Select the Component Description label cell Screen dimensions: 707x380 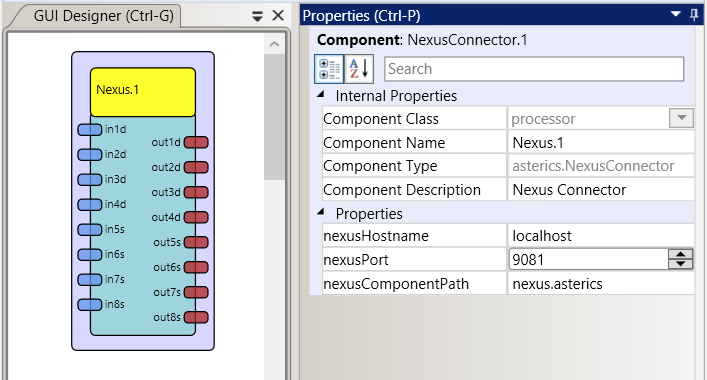click(414, 189)
